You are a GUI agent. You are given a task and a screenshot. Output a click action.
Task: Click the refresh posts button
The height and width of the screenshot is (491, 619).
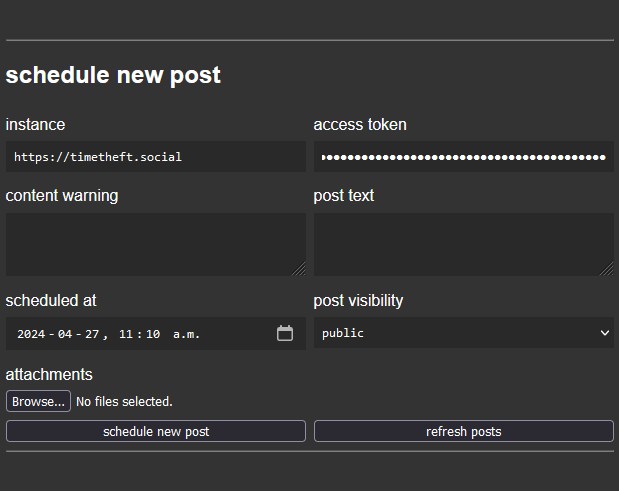(463, 432)
